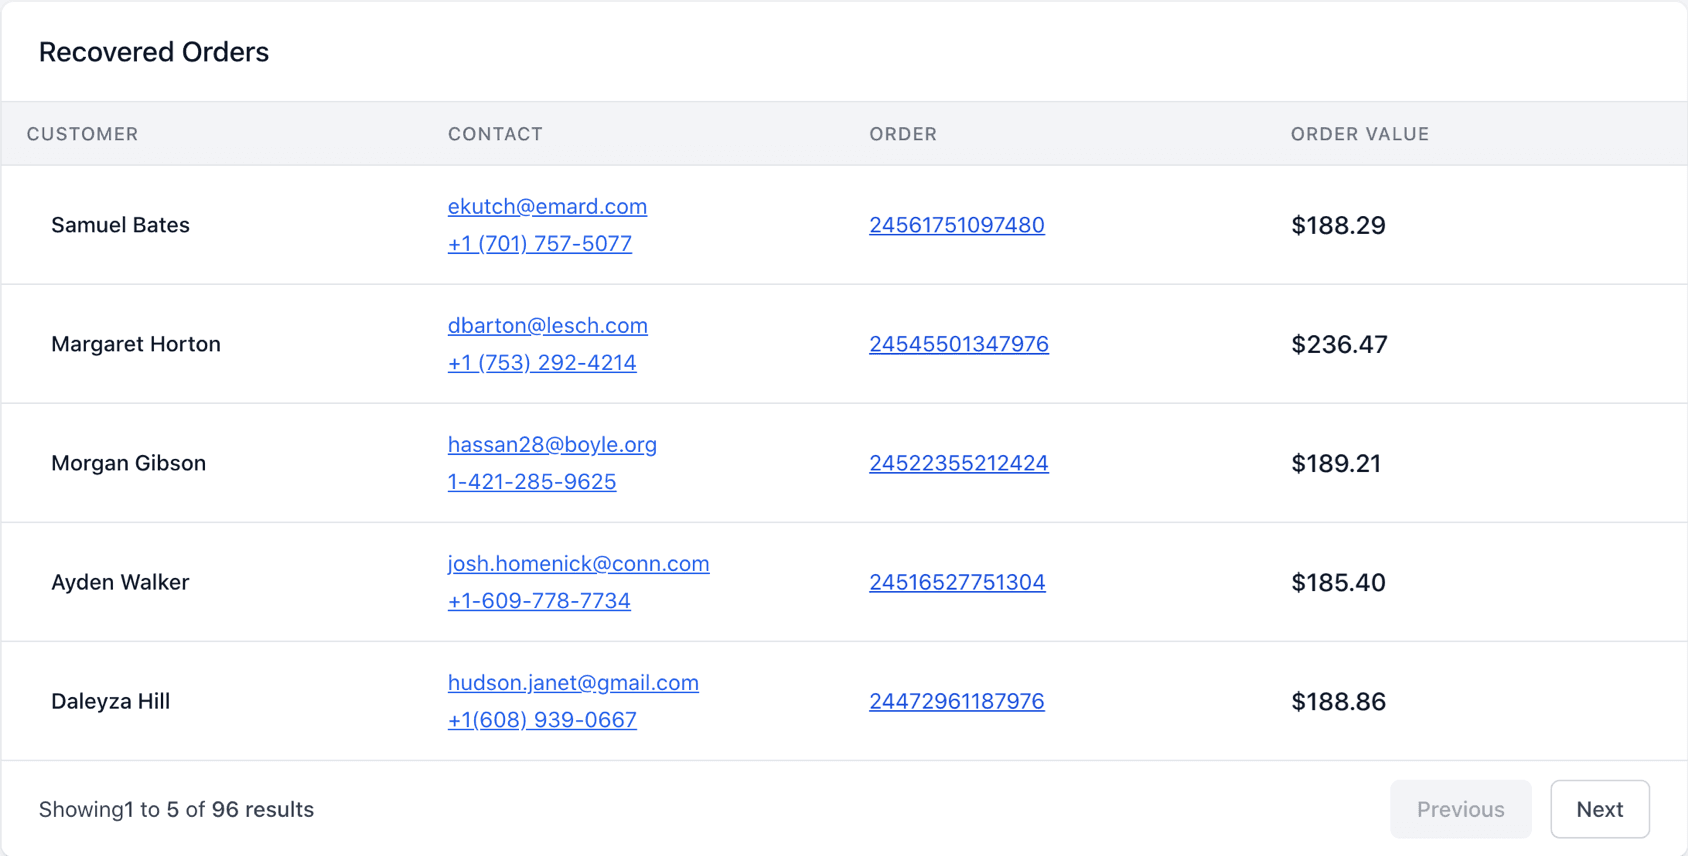This screenshot has height=856, width=1688.
Task: Open email link dbarton@lesch.com
Action: tap(548, 325)
